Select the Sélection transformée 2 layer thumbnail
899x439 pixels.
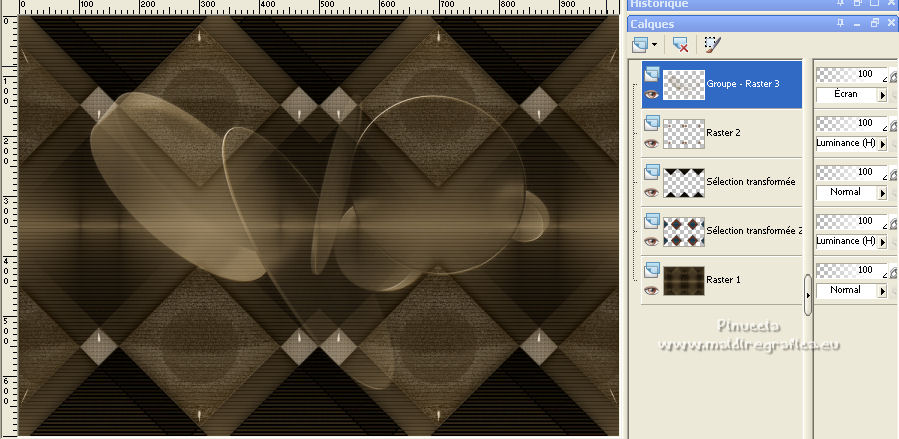[683, 232]
